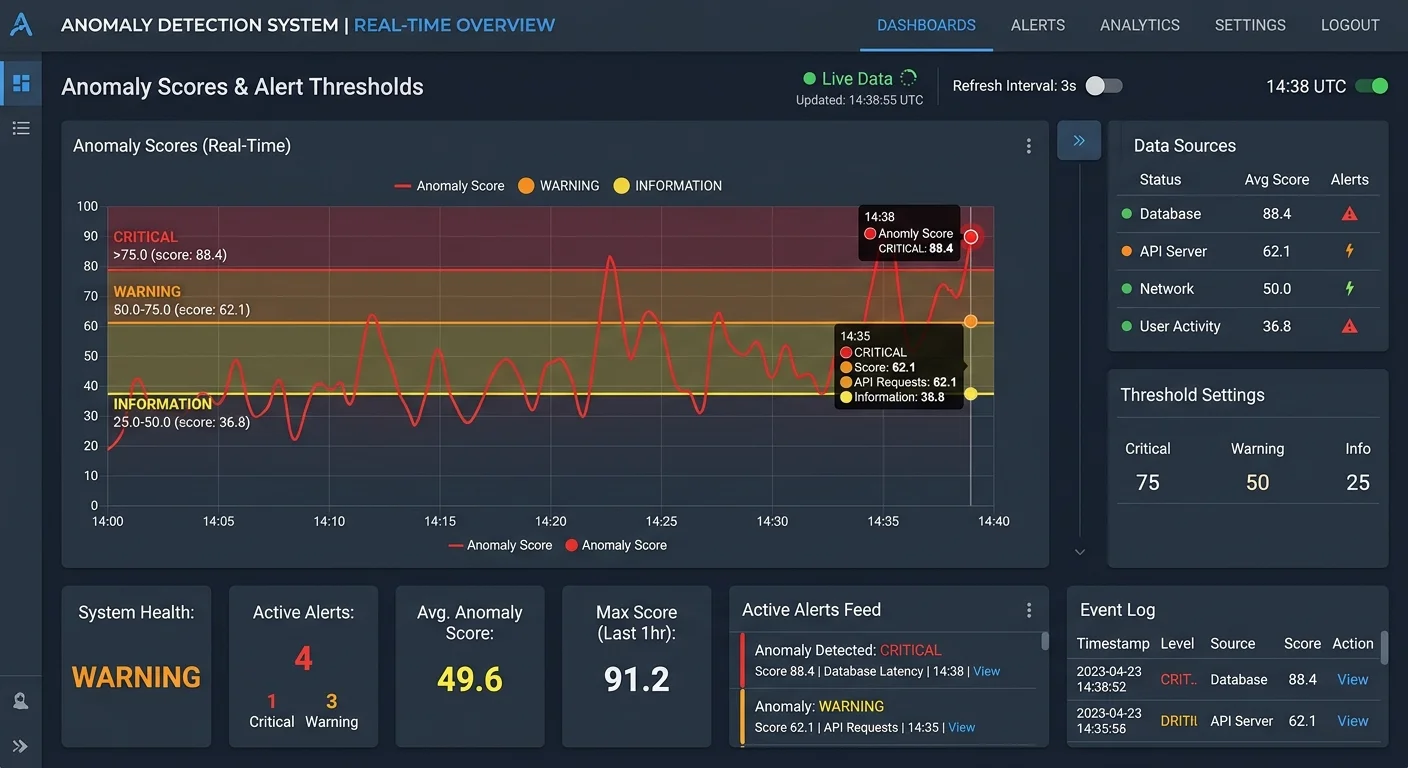Toggle the 14:38 UTC green switch
Image resolution: width=1408 pixels, height=768 pixels.
(1372, 86)
